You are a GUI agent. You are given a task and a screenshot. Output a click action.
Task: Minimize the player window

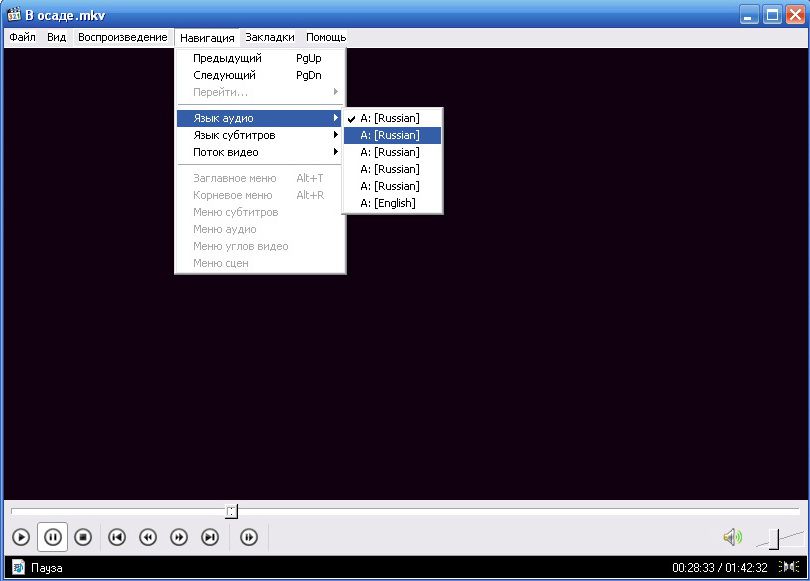coord(749,14)
